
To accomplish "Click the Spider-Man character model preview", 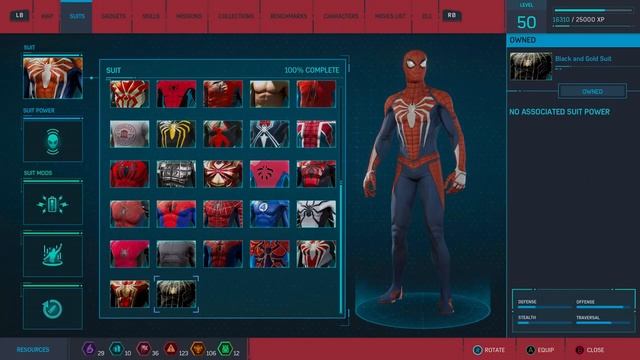I will (416, 182).
